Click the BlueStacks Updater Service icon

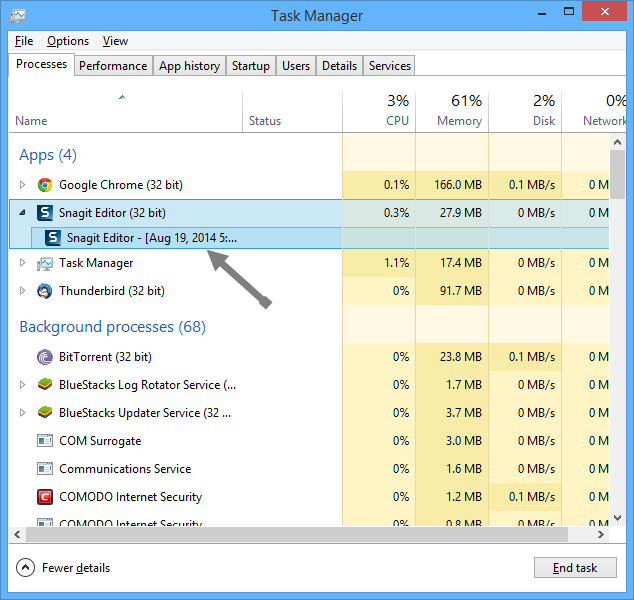(45, 412)
